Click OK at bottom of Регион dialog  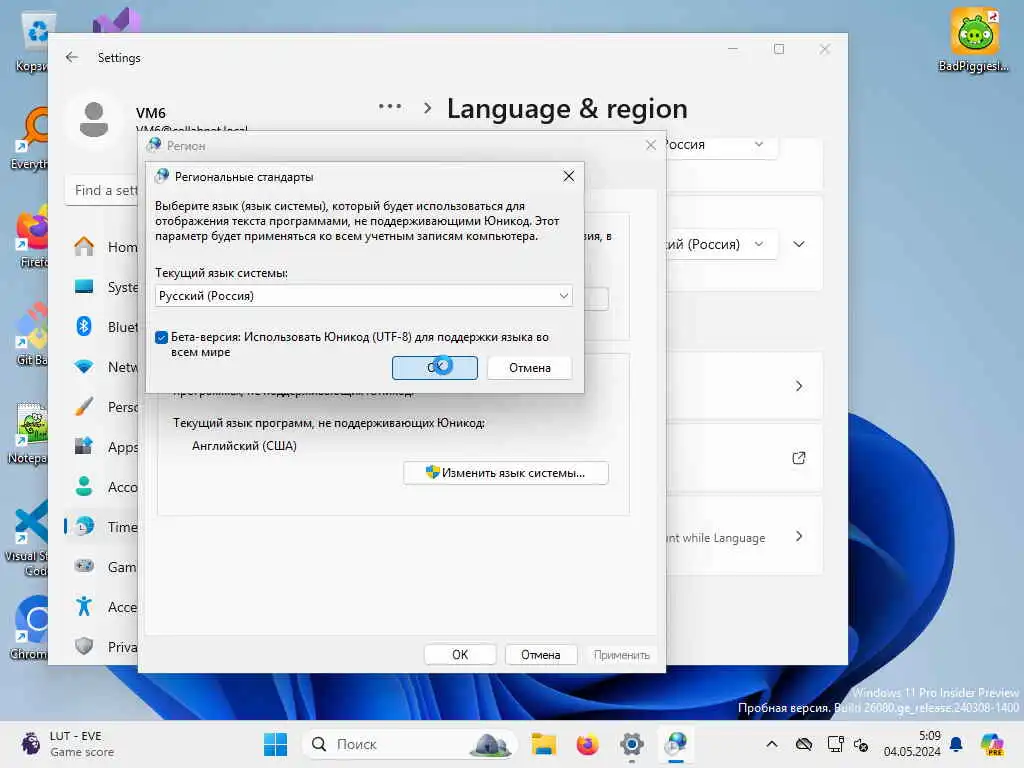(460, 654)
